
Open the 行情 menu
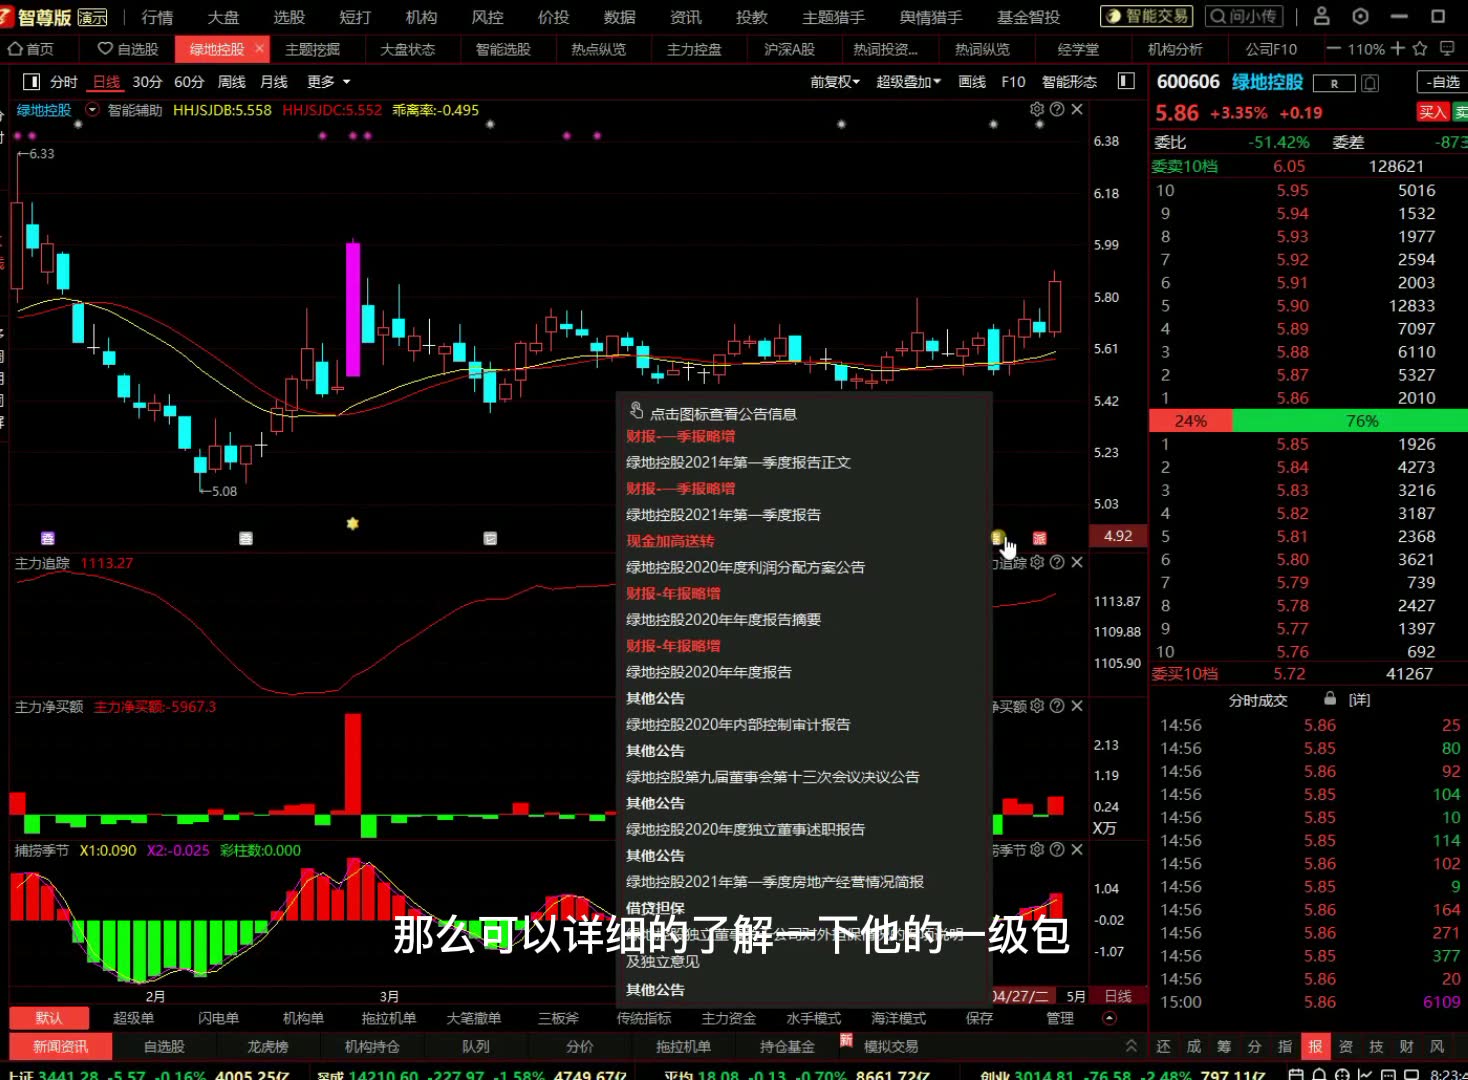tap(157, 17)
